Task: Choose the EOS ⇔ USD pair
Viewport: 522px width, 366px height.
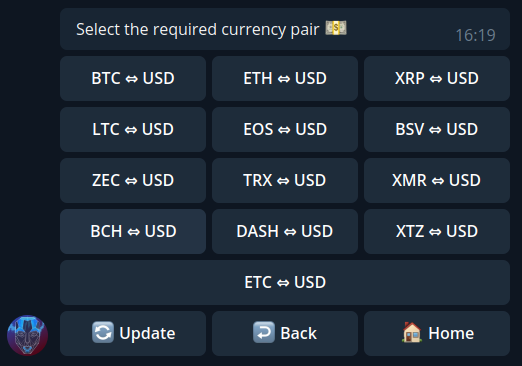Action: coord(285,129)
